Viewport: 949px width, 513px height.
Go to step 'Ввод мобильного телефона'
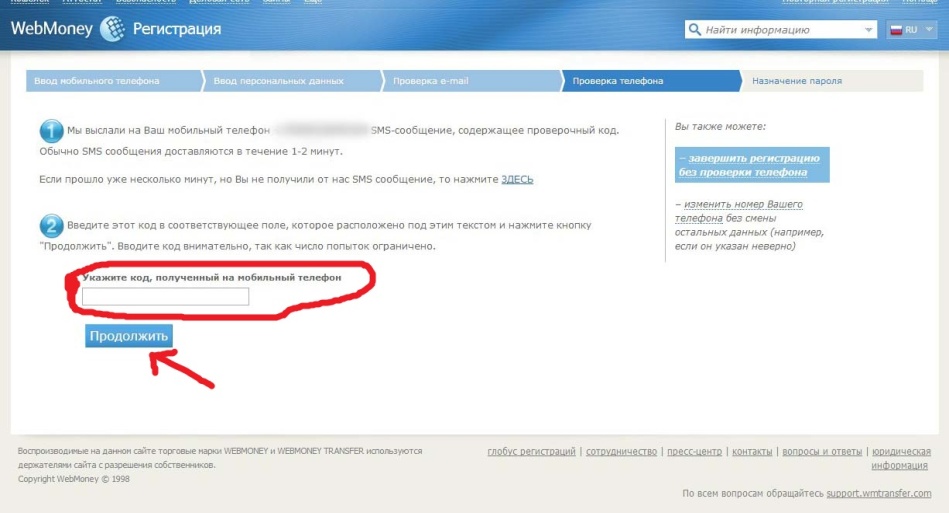point(113,80)
